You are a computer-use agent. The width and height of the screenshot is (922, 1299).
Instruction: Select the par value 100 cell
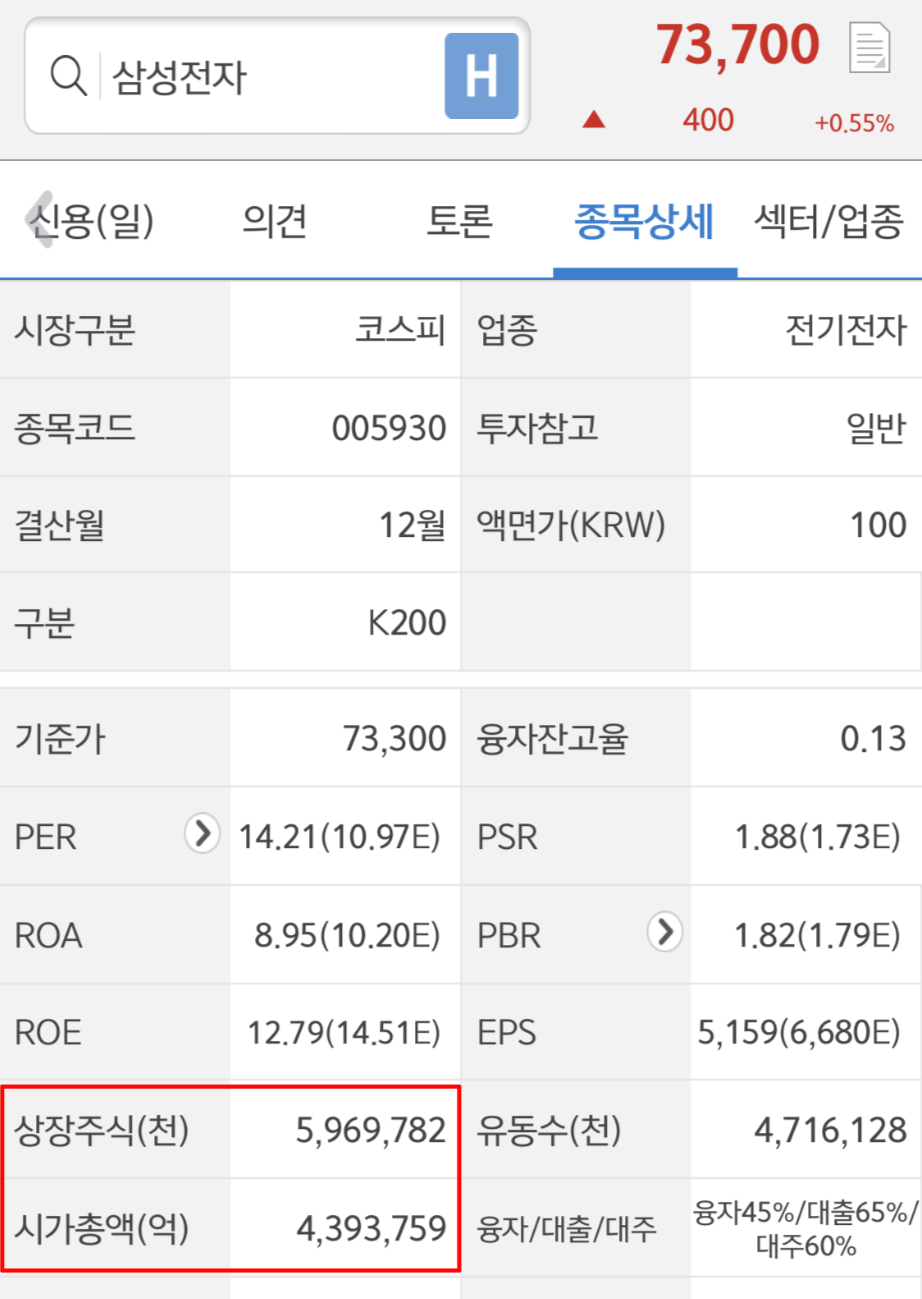coord(879,526)
